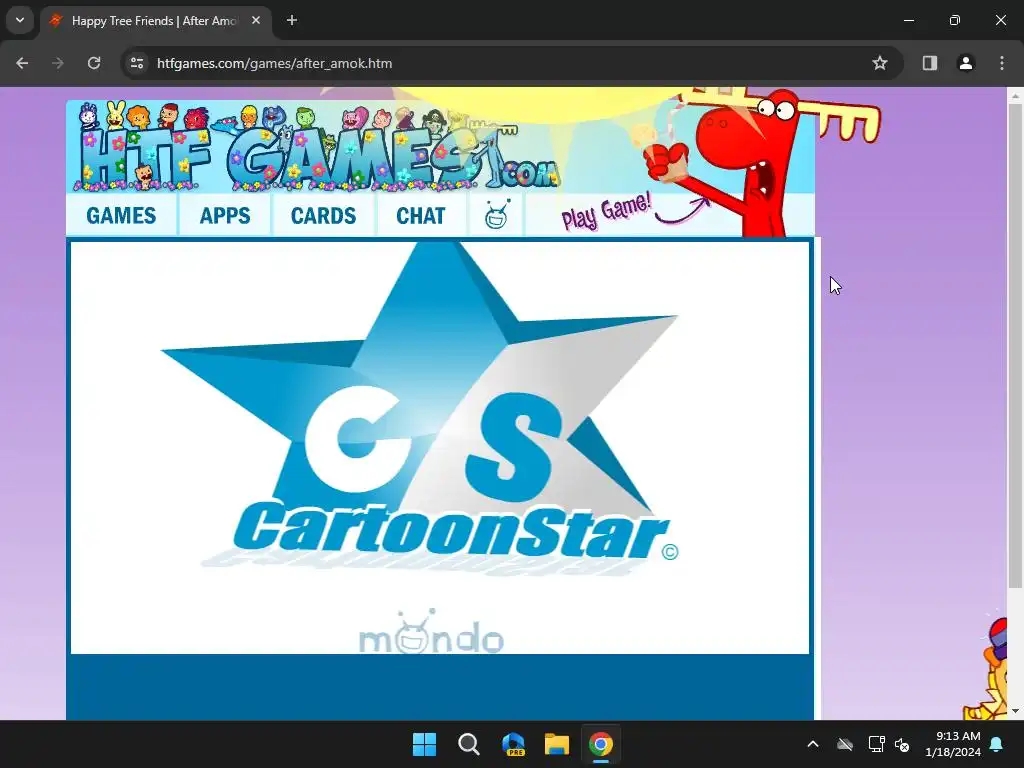Go back to the previous page
1024x768 pixels.
pos(22,63)
